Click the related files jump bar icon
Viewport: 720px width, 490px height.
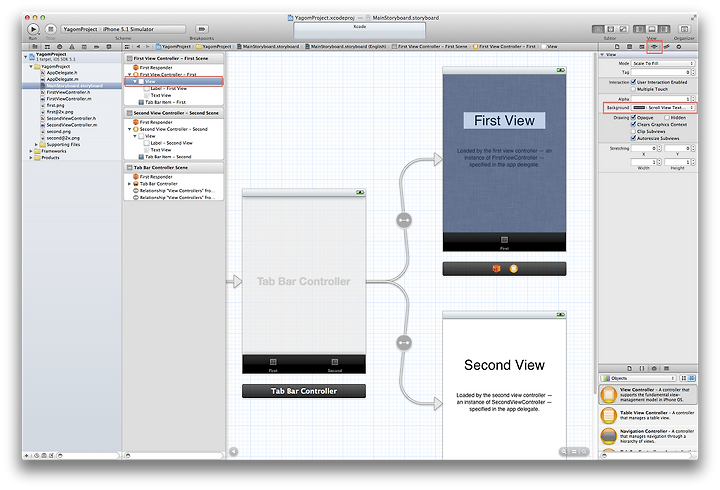pyautogui.click(x=127, y=46)
